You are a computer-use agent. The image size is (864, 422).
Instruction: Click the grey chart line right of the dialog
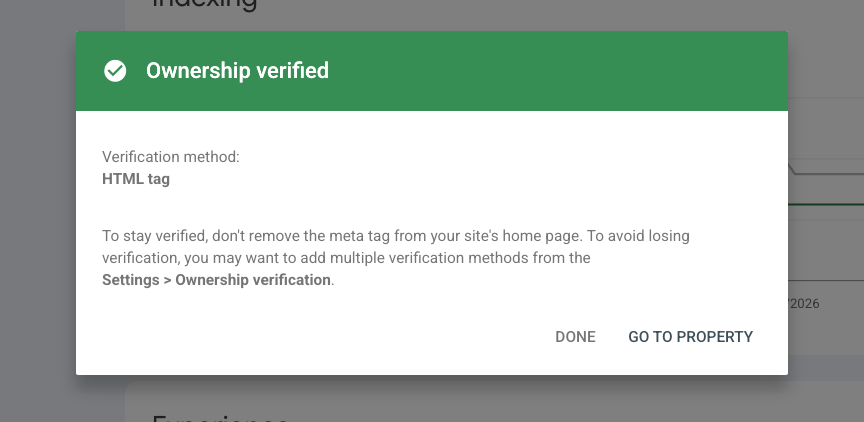pos(827,174)
